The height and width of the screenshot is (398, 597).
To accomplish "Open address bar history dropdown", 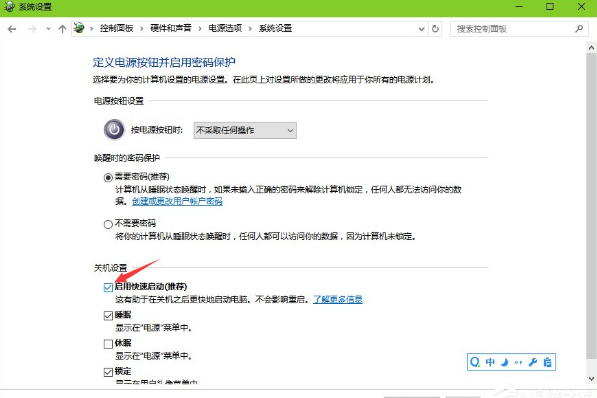I will pos(421,29).
